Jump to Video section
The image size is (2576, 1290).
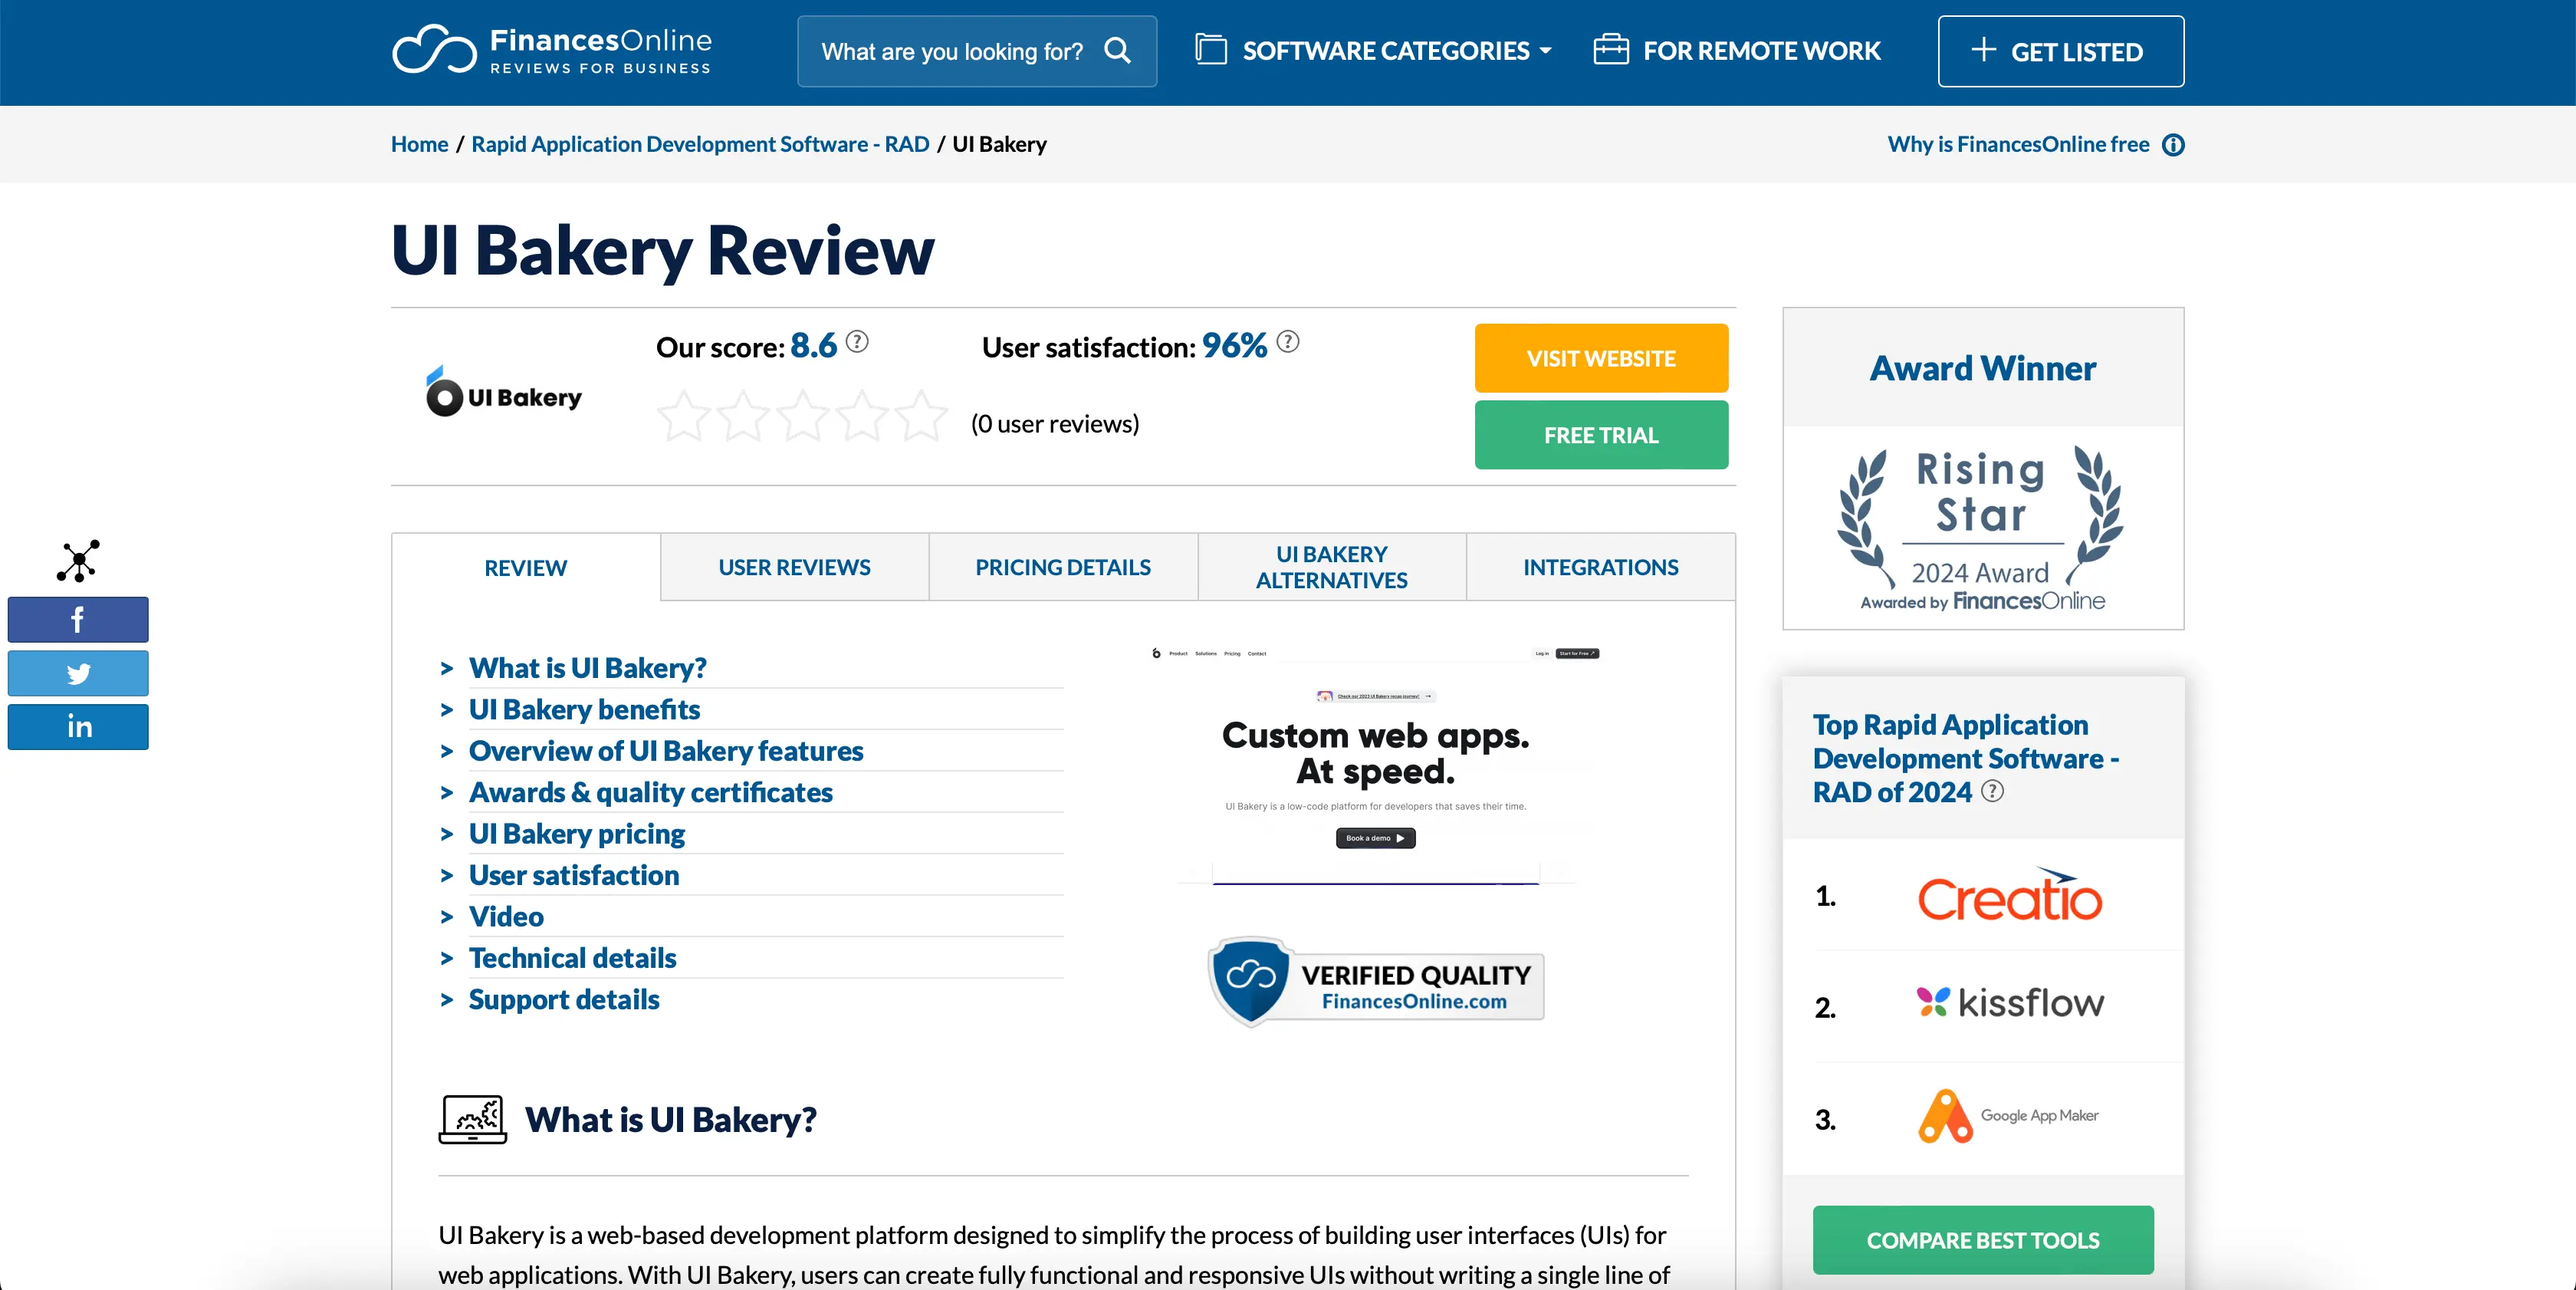[506, 916]
